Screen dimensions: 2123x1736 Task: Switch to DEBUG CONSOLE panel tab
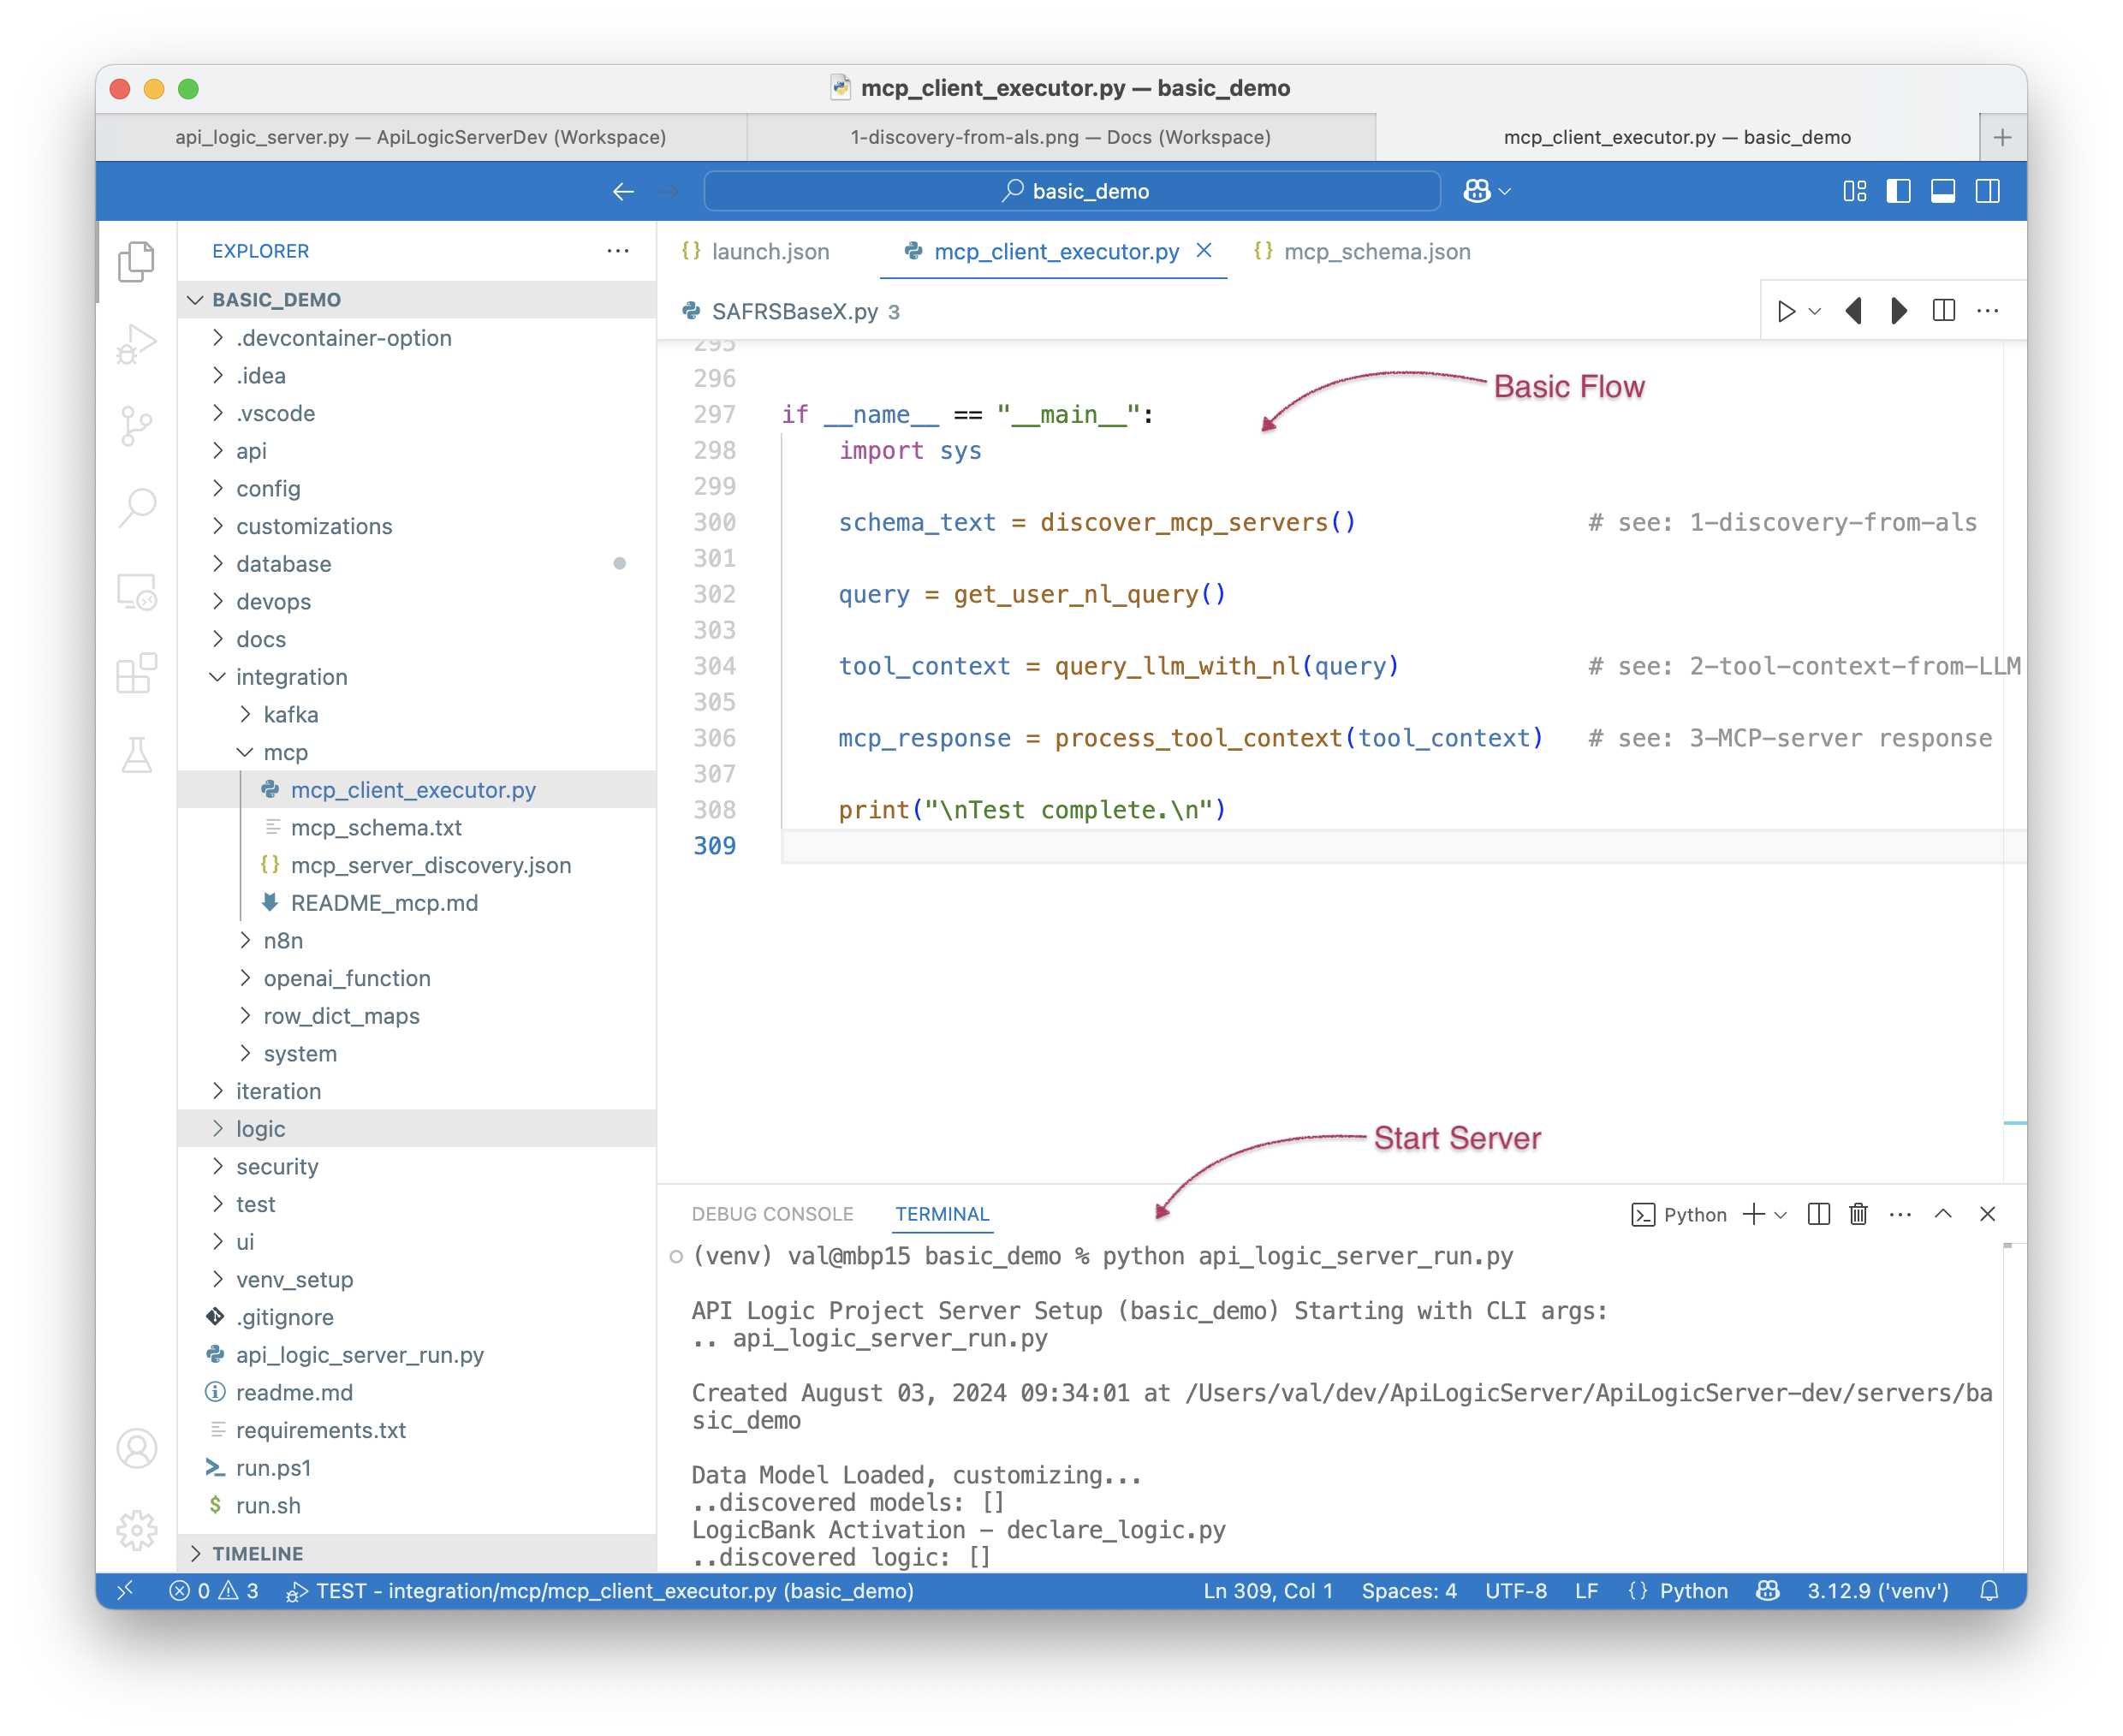[x=772, y=1214]
